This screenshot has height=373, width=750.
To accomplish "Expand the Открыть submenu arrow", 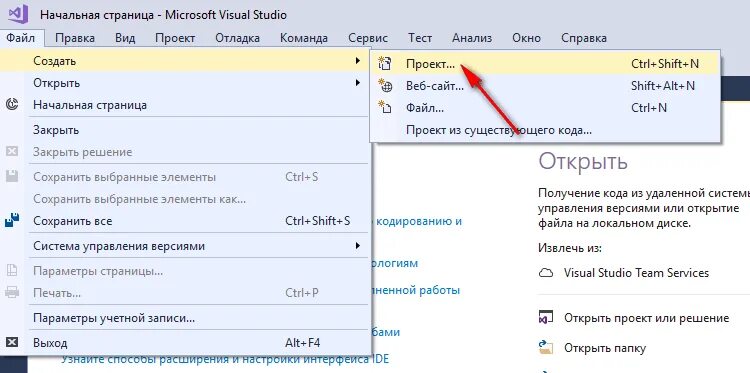I will click(x=357, y=83).
